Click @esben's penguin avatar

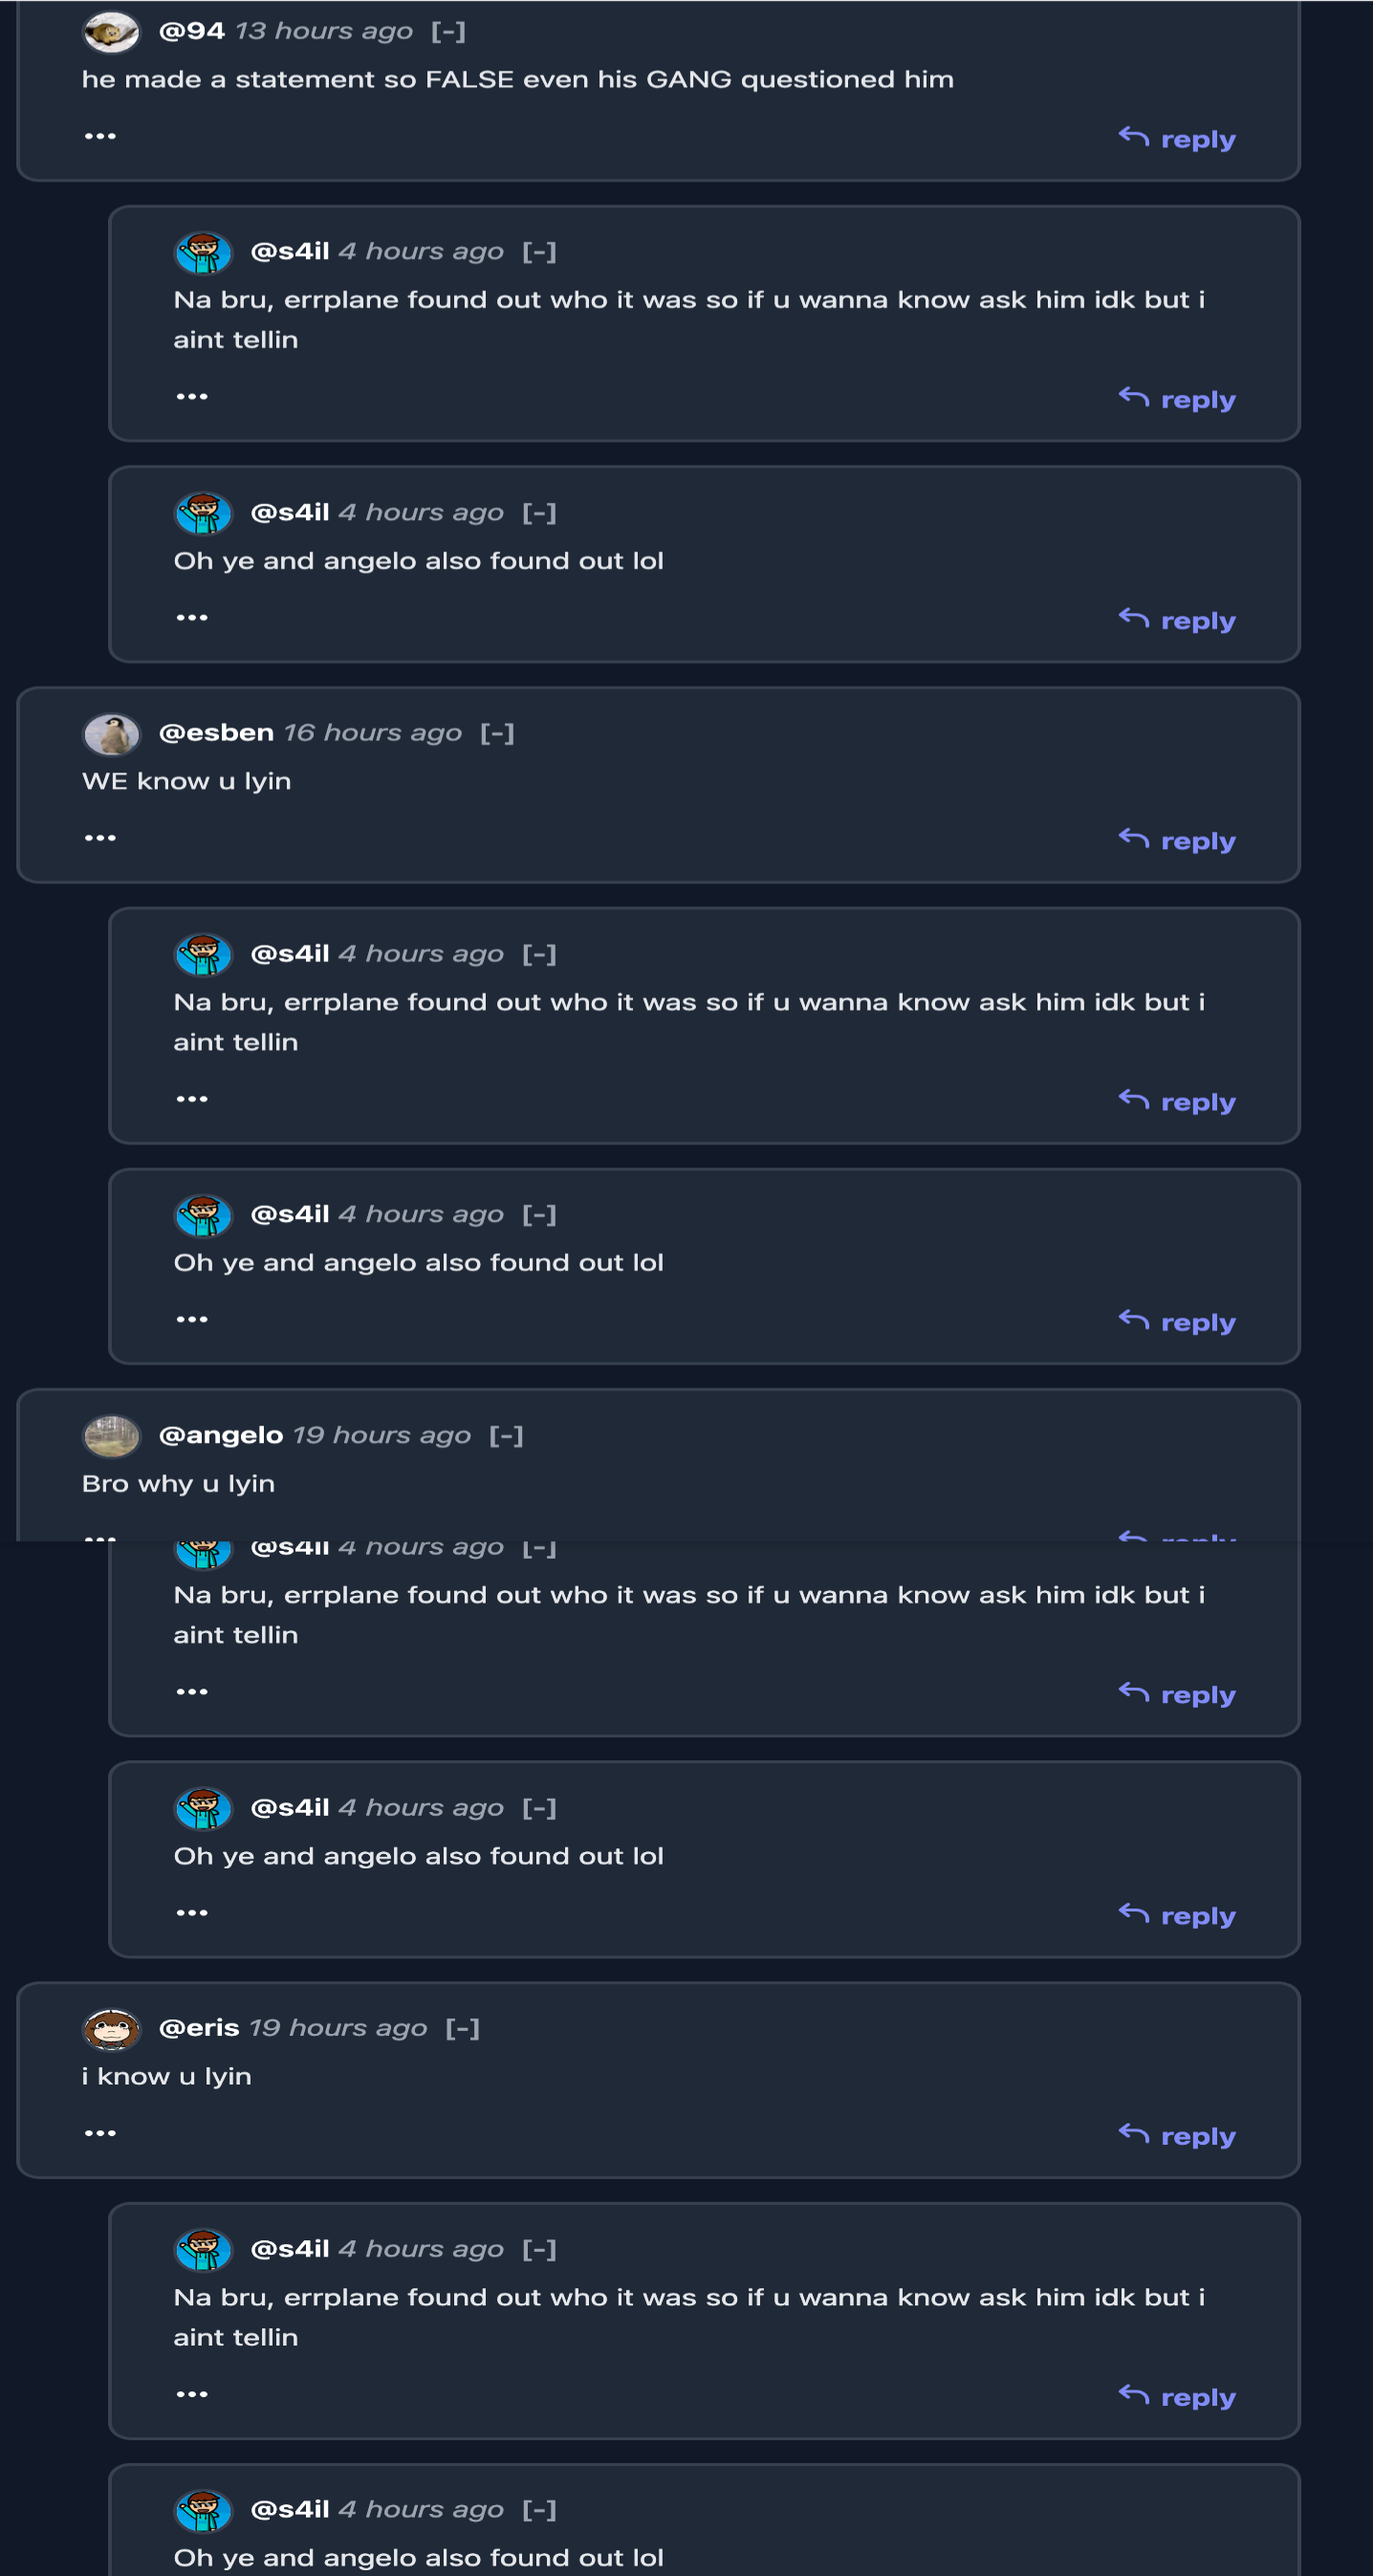(x=110, y=734)
